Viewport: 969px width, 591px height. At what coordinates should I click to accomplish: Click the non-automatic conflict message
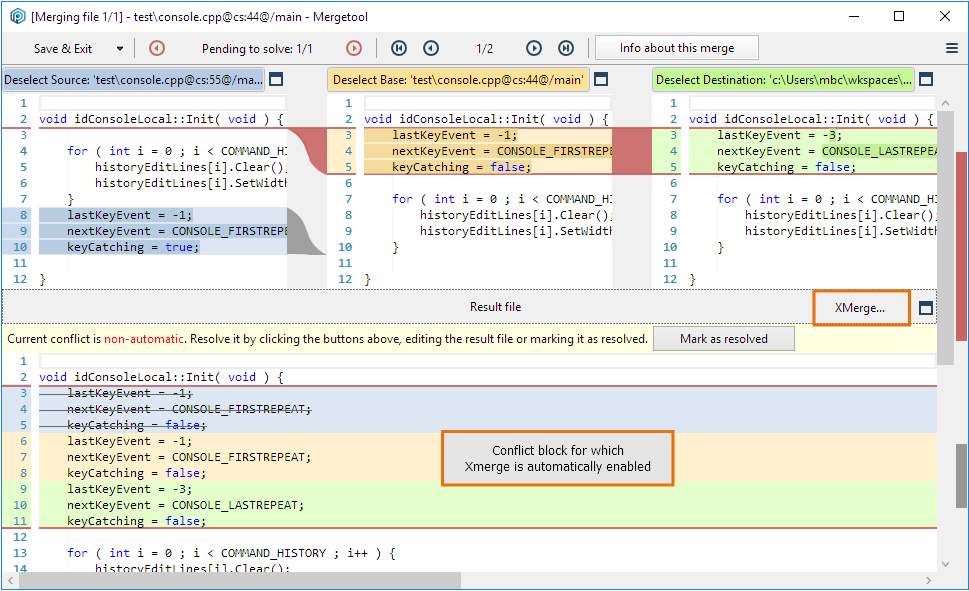click(x=327, y=339)
